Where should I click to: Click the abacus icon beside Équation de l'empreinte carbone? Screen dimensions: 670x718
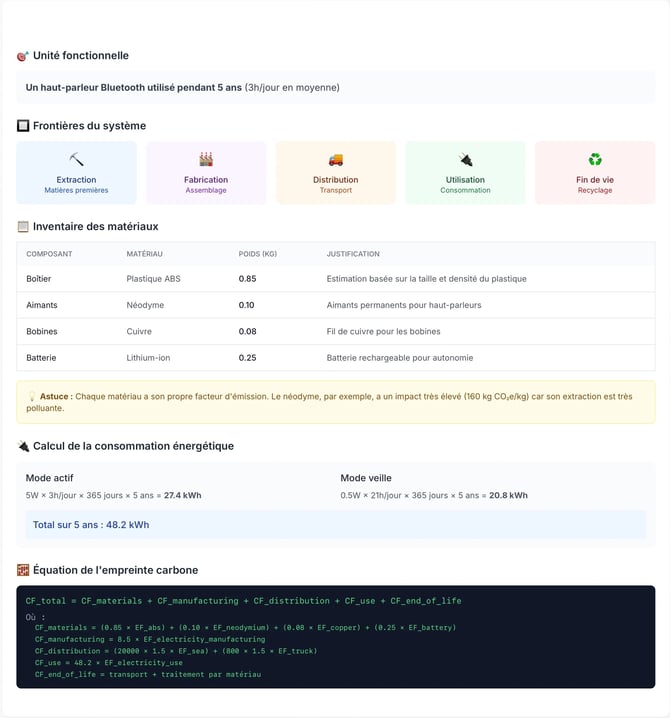[23, 570]
